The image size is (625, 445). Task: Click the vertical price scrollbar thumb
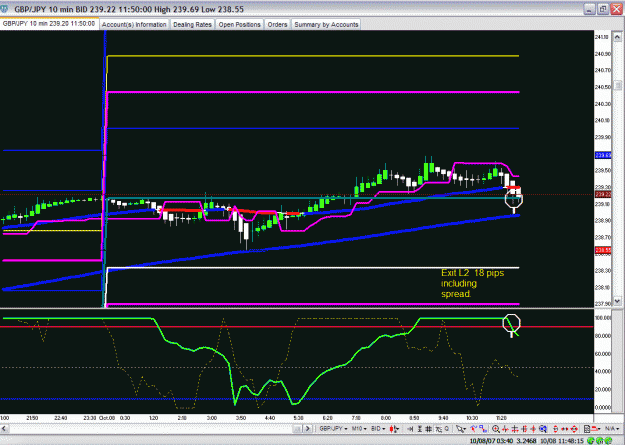coord(617,85)
